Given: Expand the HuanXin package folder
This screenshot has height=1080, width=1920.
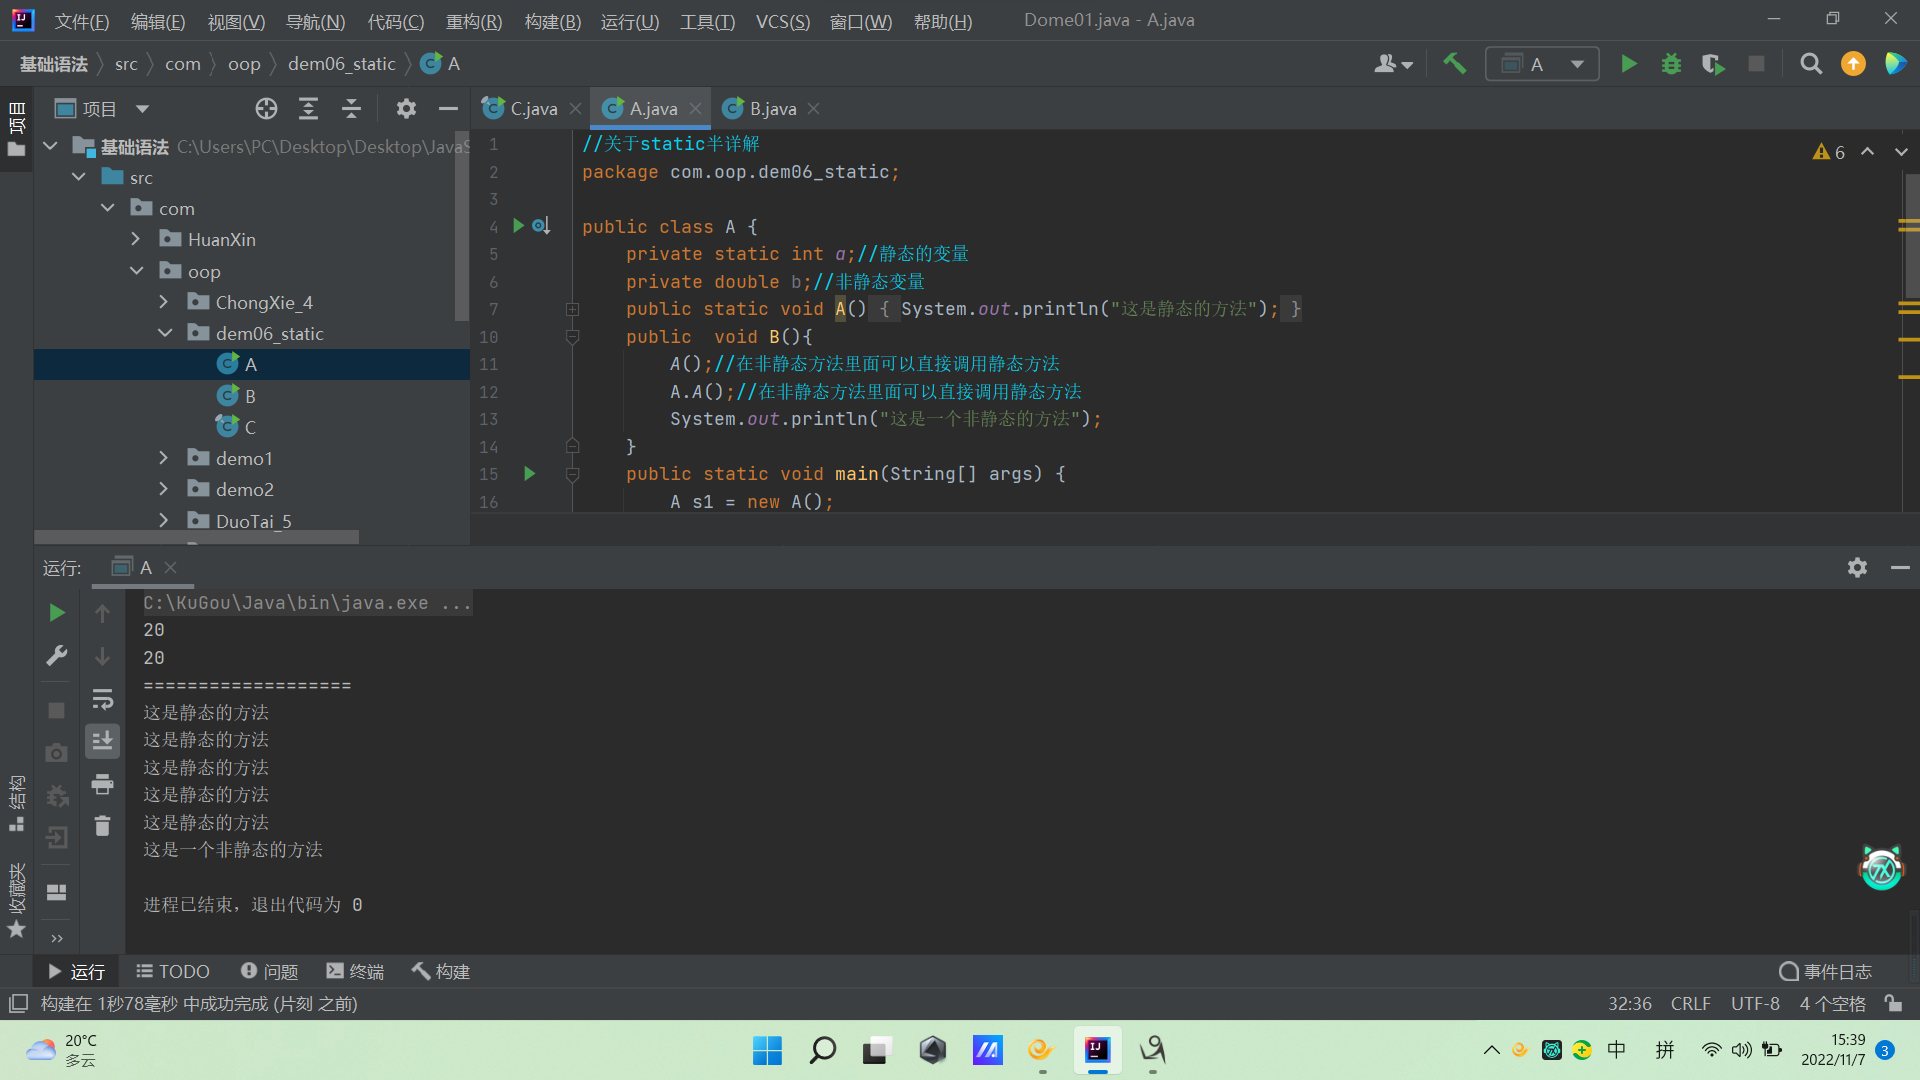Looking at the screenshot, I should tap(136, 239).
